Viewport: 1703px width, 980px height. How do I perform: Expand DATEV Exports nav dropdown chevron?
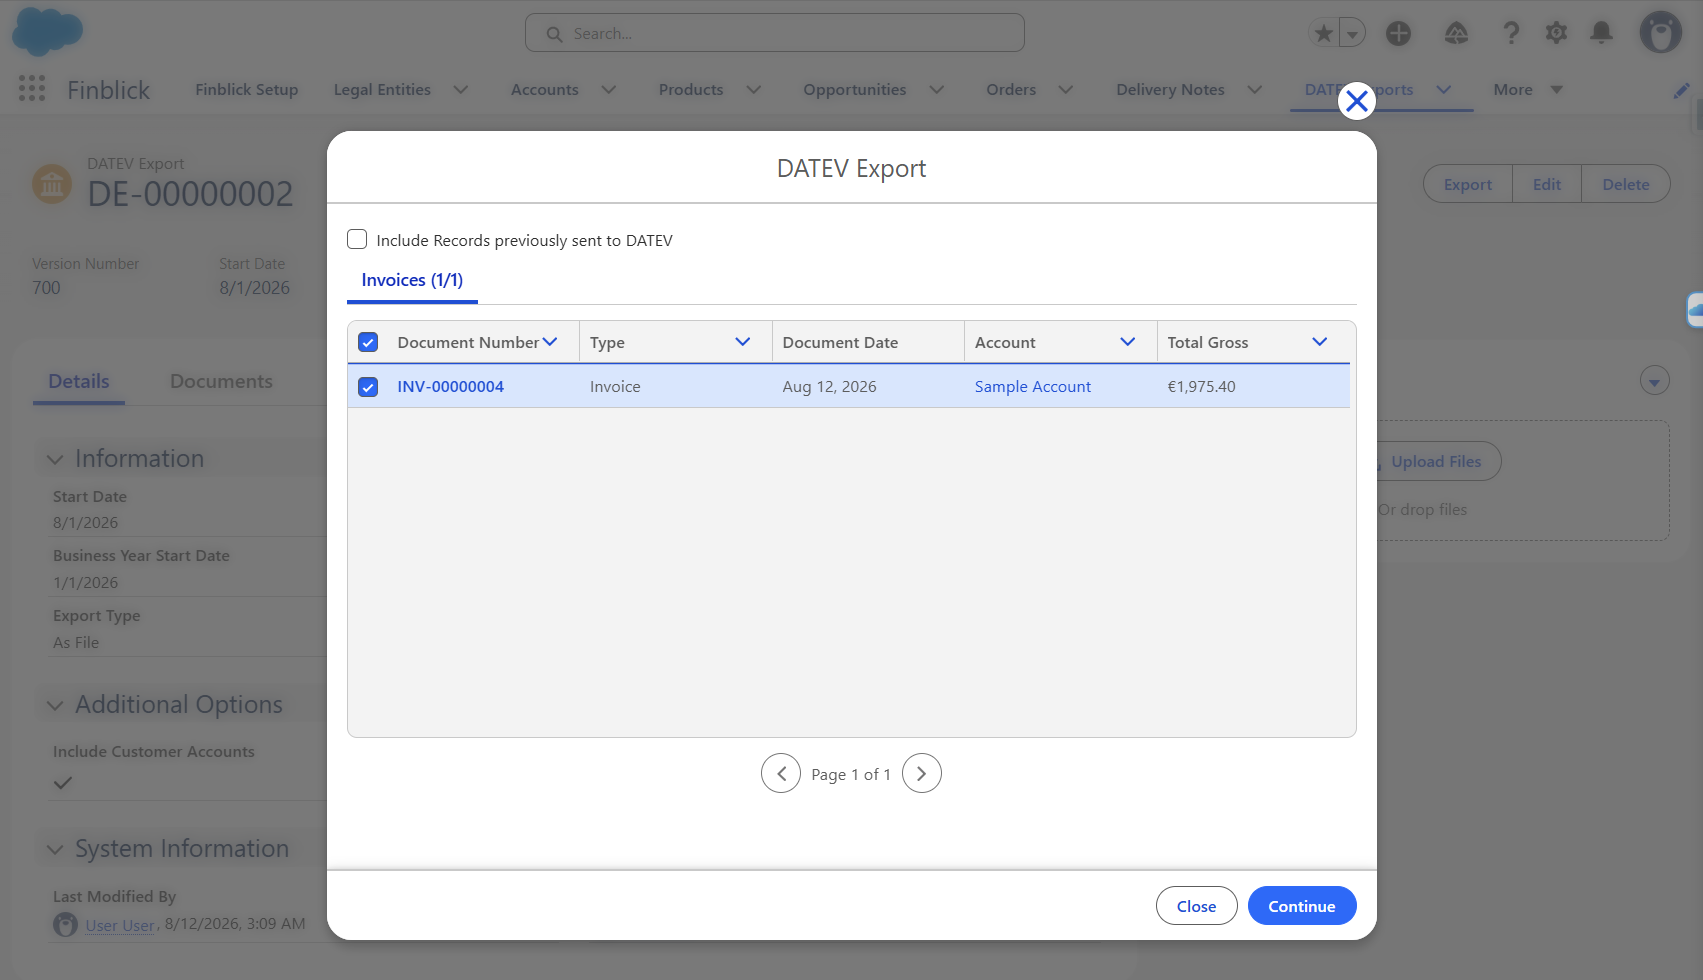tap(1443, 90)
